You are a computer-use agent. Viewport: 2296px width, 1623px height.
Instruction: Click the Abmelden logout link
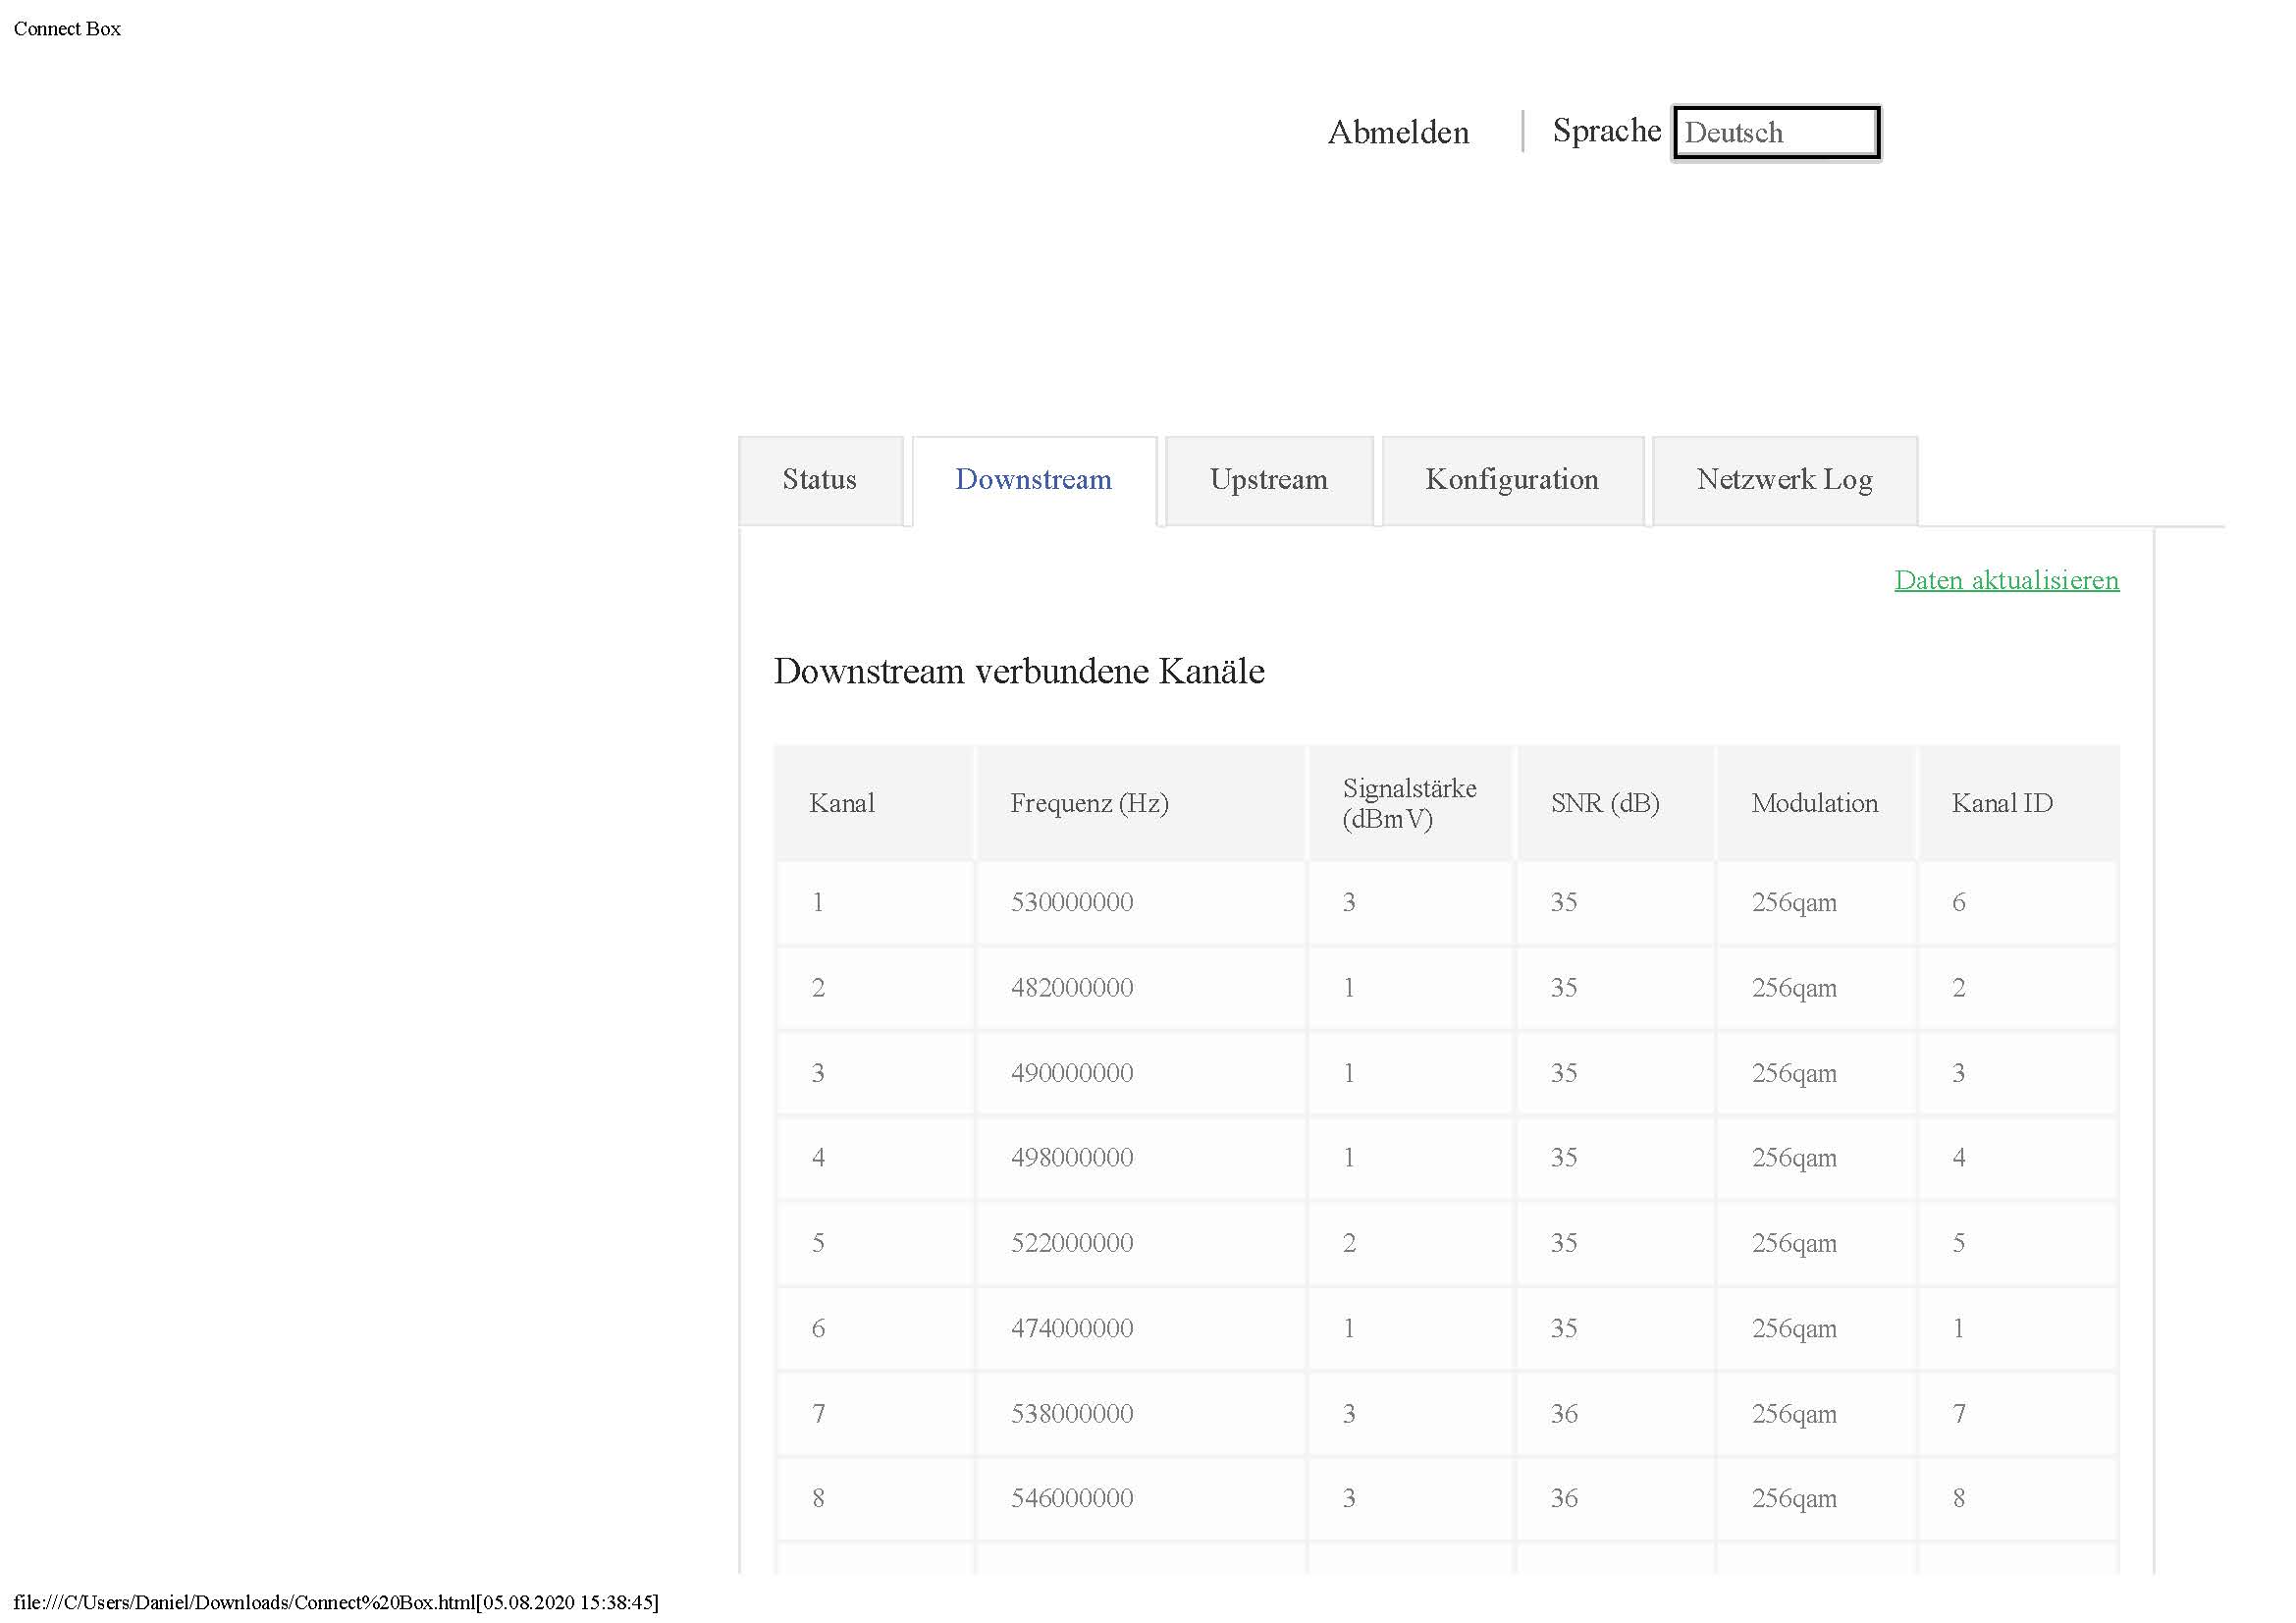[1397, 132]
